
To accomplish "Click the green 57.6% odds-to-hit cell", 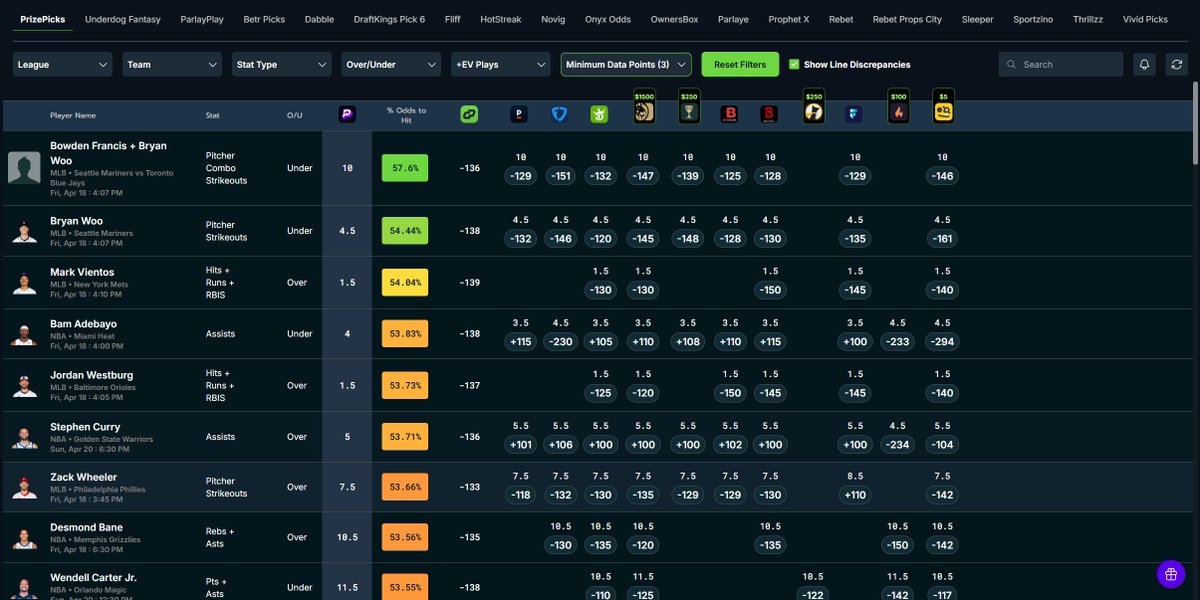I will click(405, 168).
